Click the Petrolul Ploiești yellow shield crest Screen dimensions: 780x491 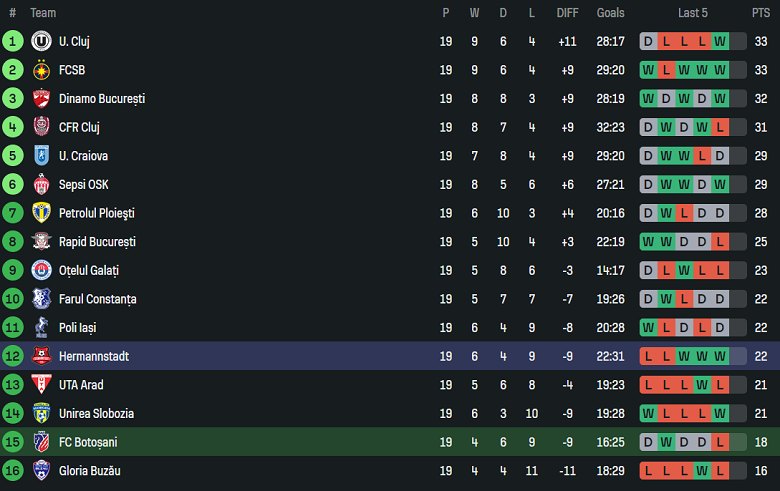[41, 213]
